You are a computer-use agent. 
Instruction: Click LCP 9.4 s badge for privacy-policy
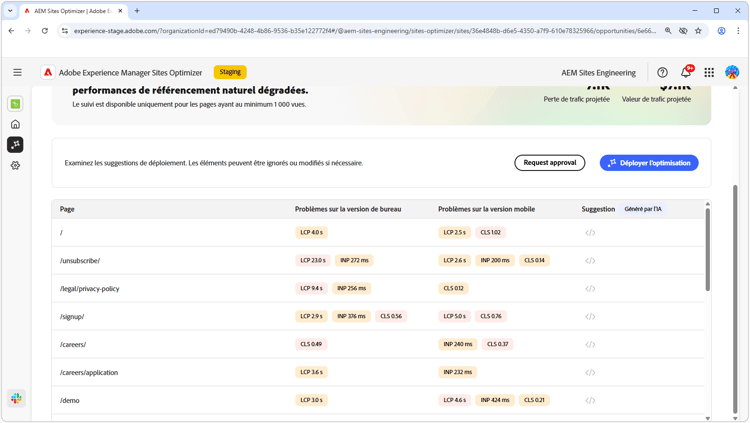[x=311, y=289]
